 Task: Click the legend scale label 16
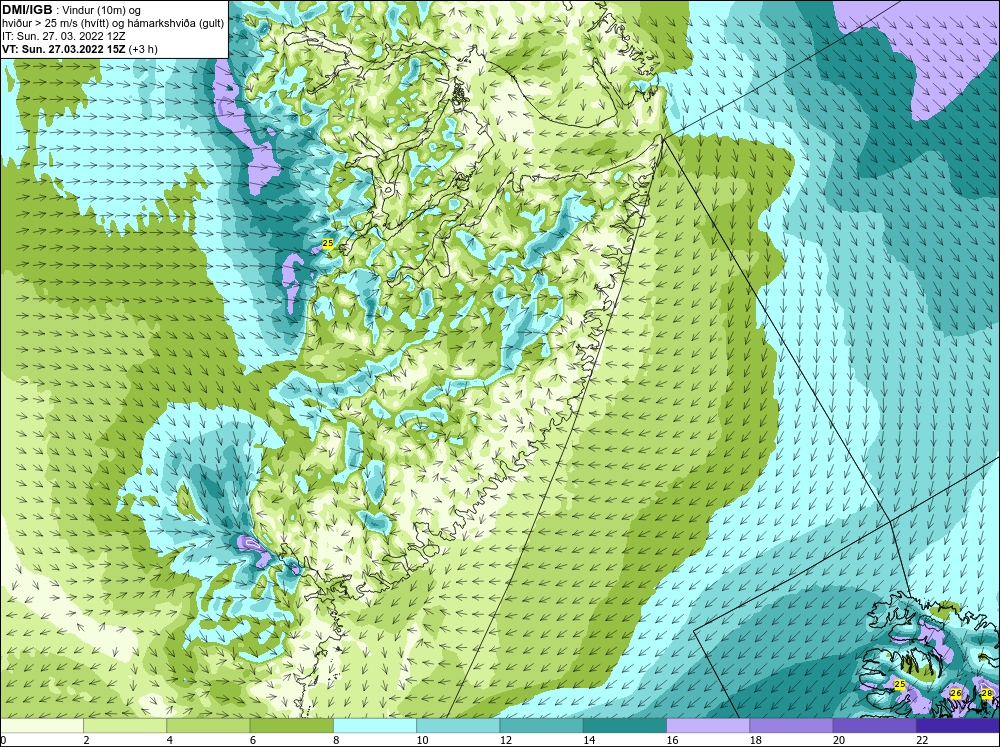coord(672,740)
